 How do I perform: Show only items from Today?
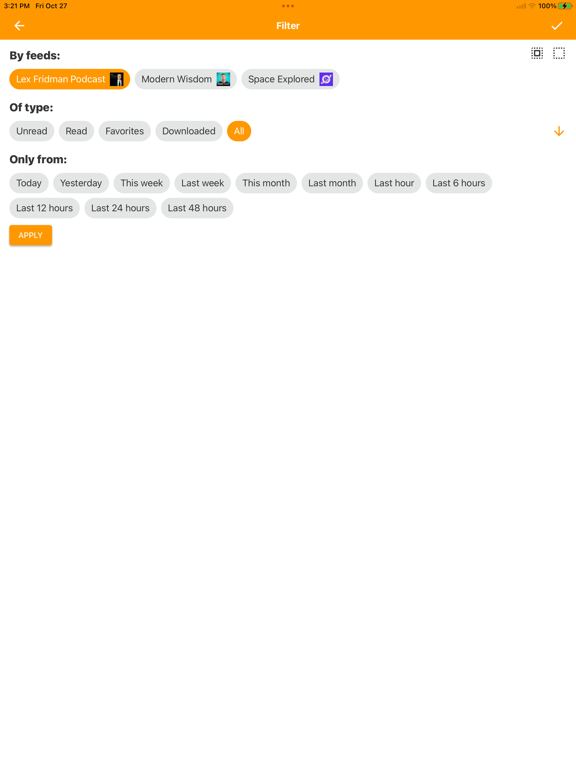(x=29, y=183)
